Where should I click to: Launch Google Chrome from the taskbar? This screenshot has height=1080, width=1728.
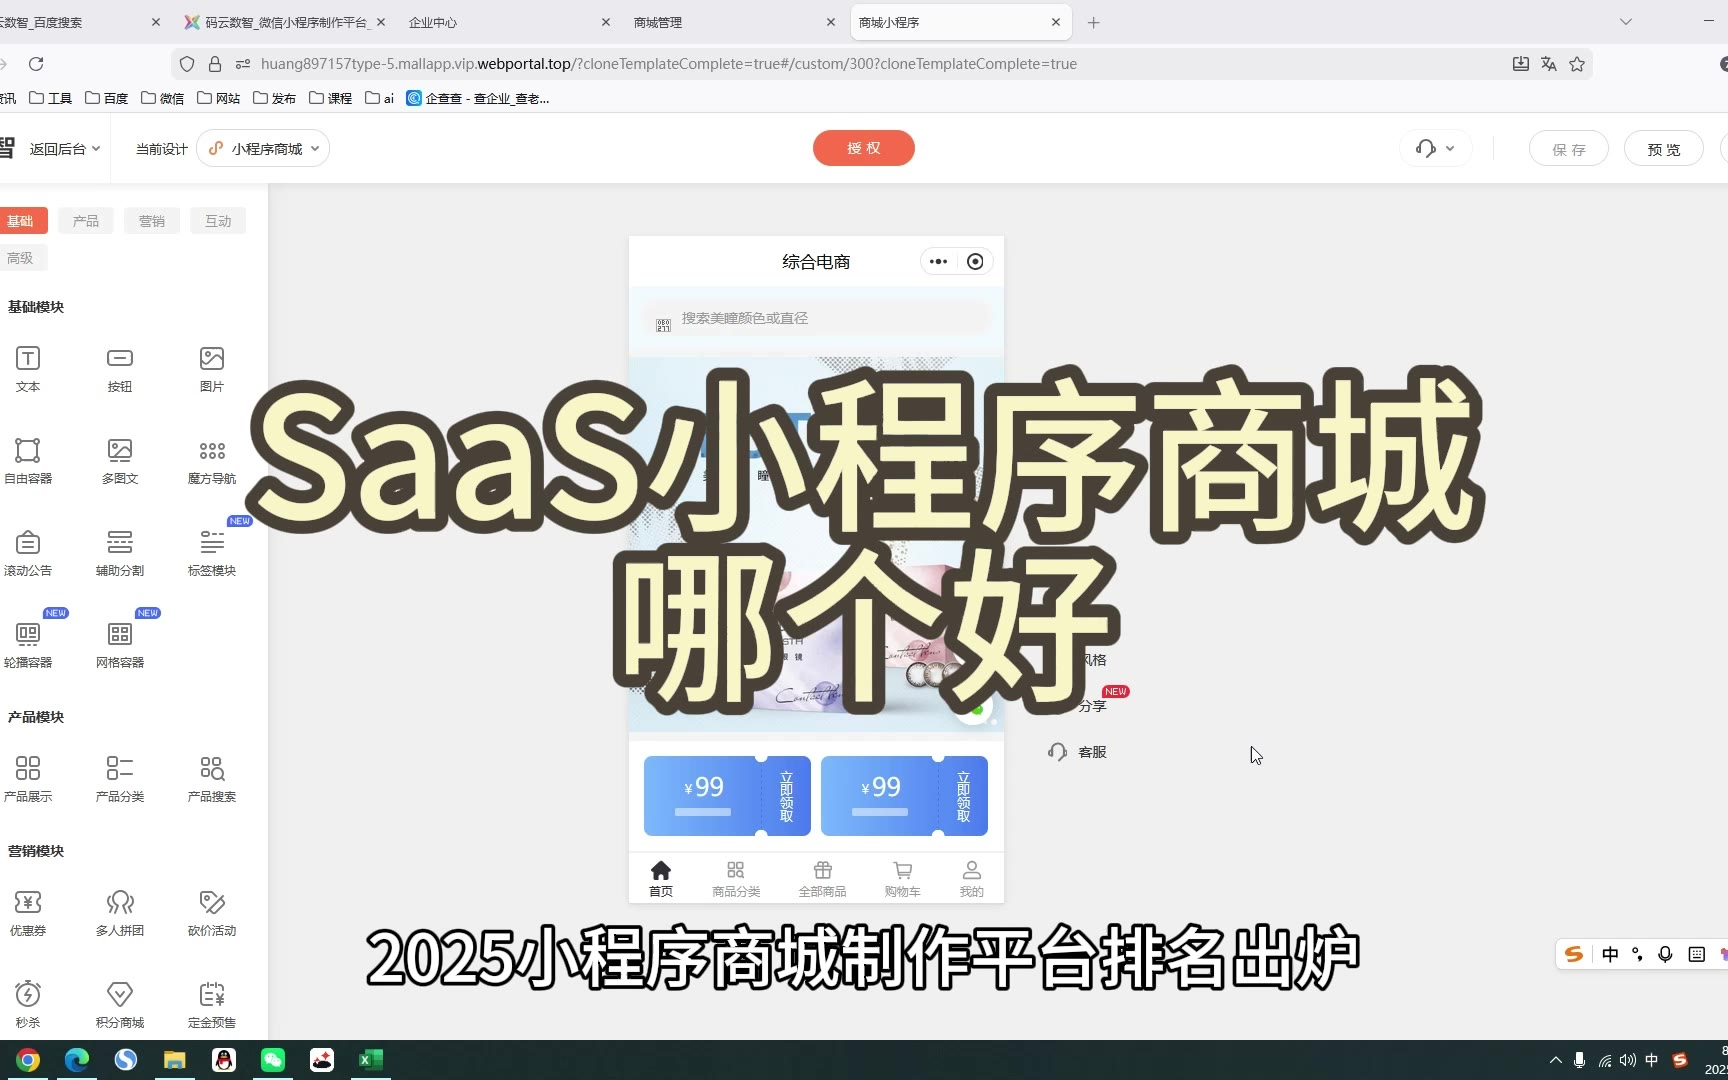coord(28,1060)
